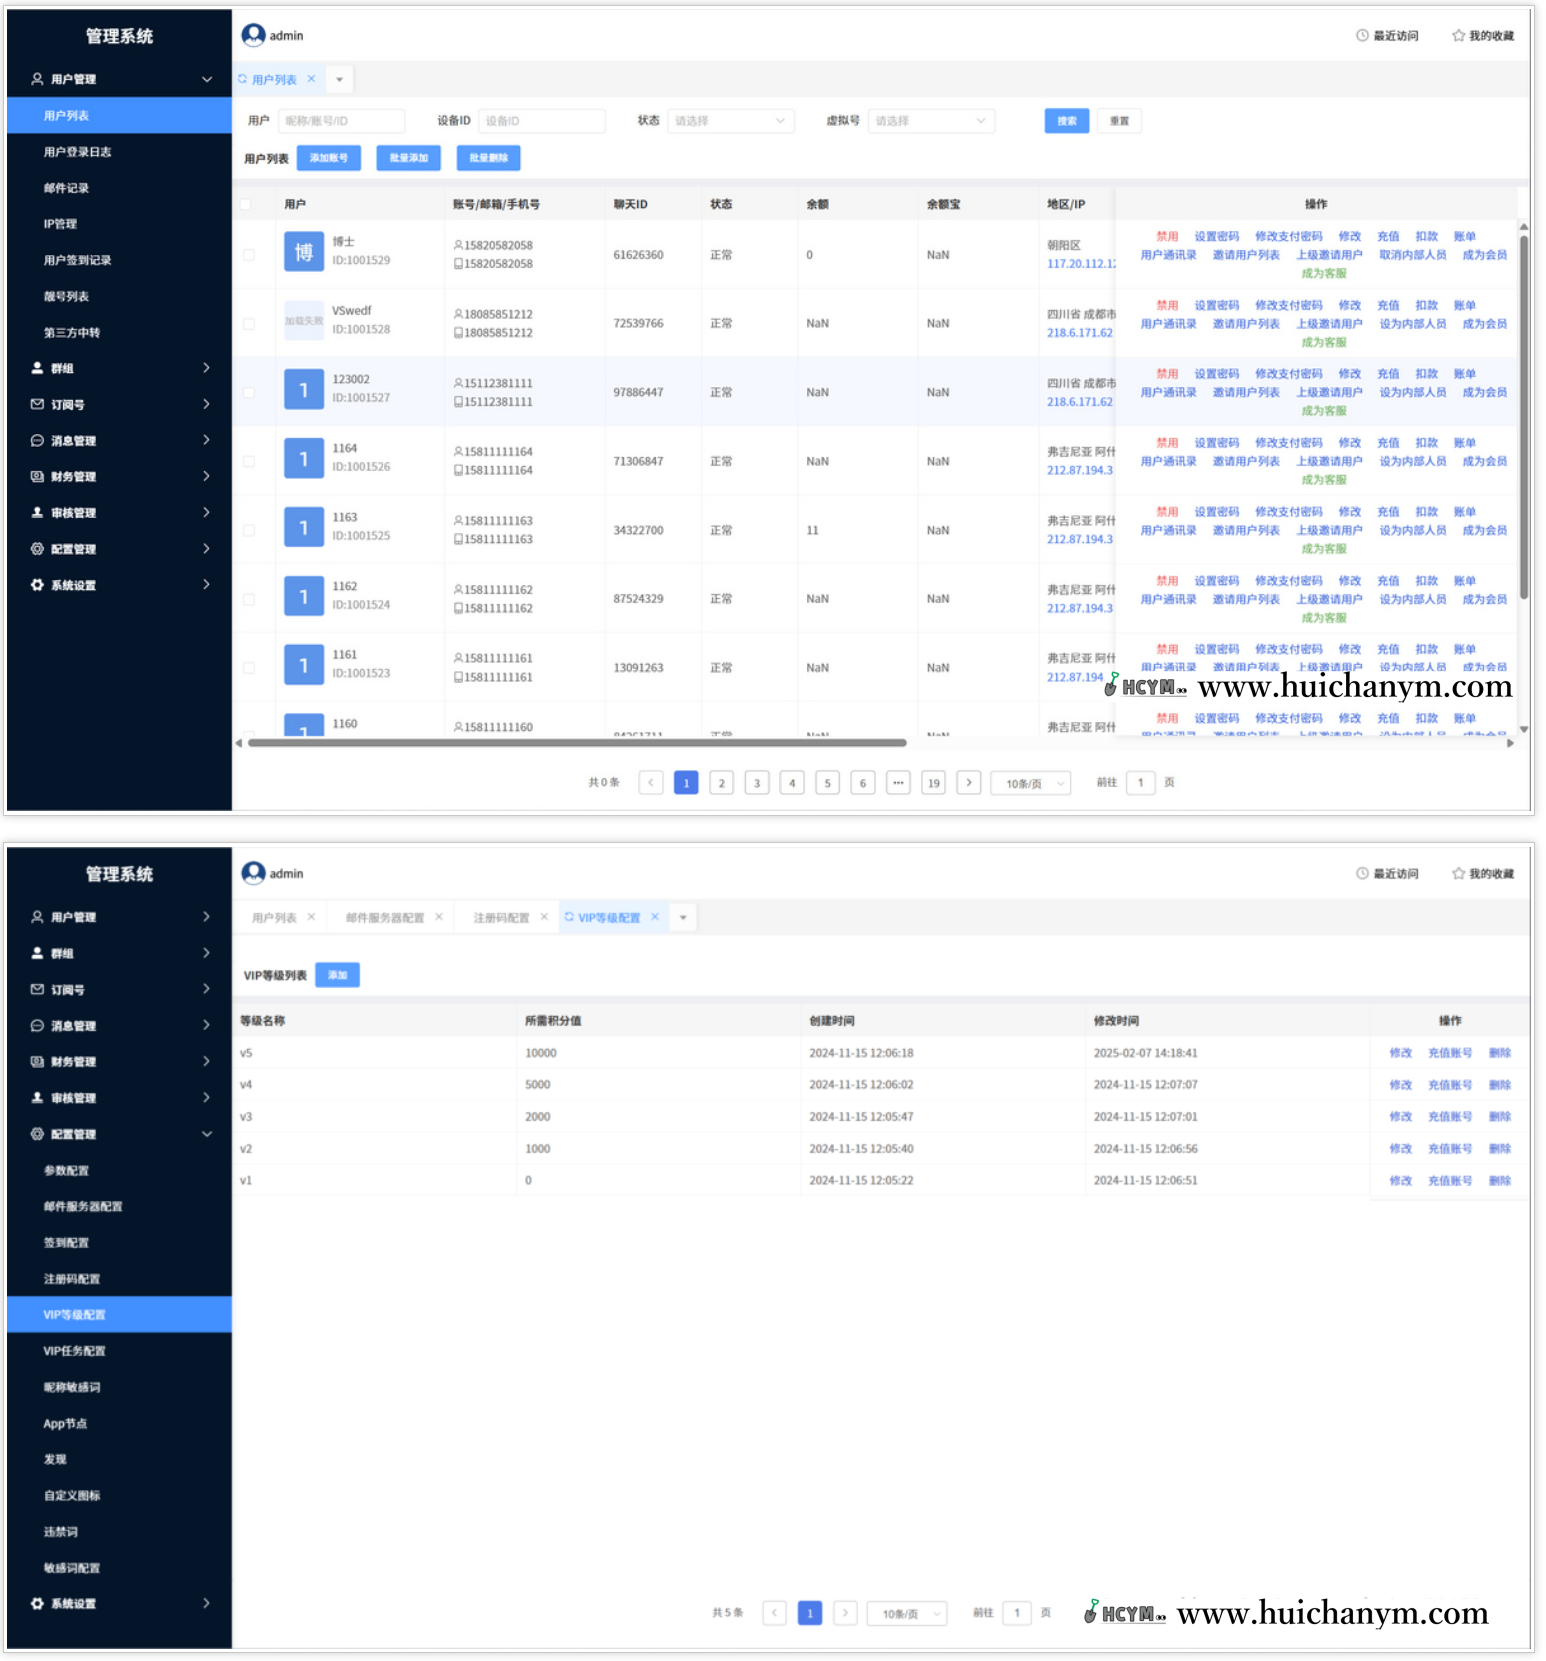
Task: Select the checkbox for user 123002
Action: [x=248, y=393]
